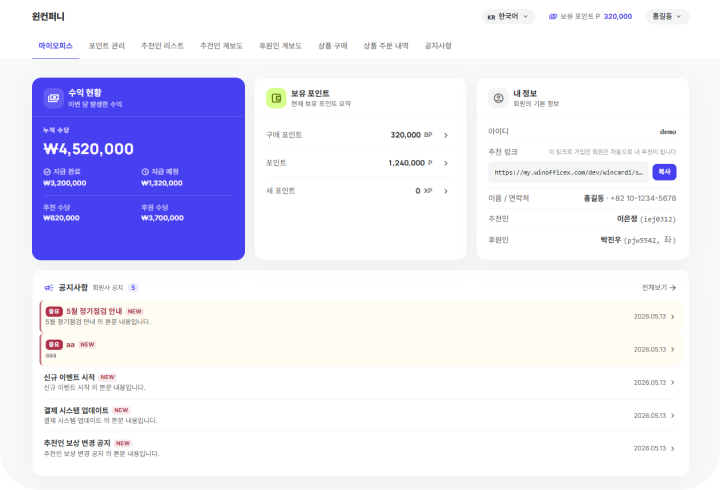
Task: Go to the 공지사항 tab in navigation
Action: pyautogui.click(x=438, y=46)
